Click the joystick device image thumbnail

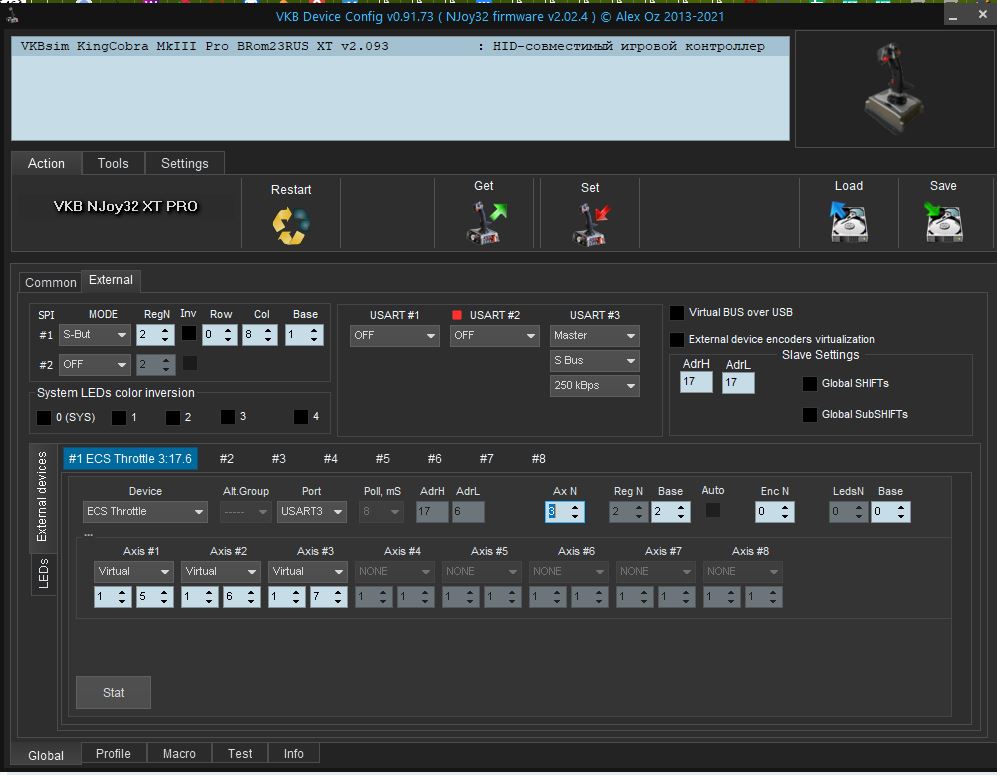tap(893, 89)
